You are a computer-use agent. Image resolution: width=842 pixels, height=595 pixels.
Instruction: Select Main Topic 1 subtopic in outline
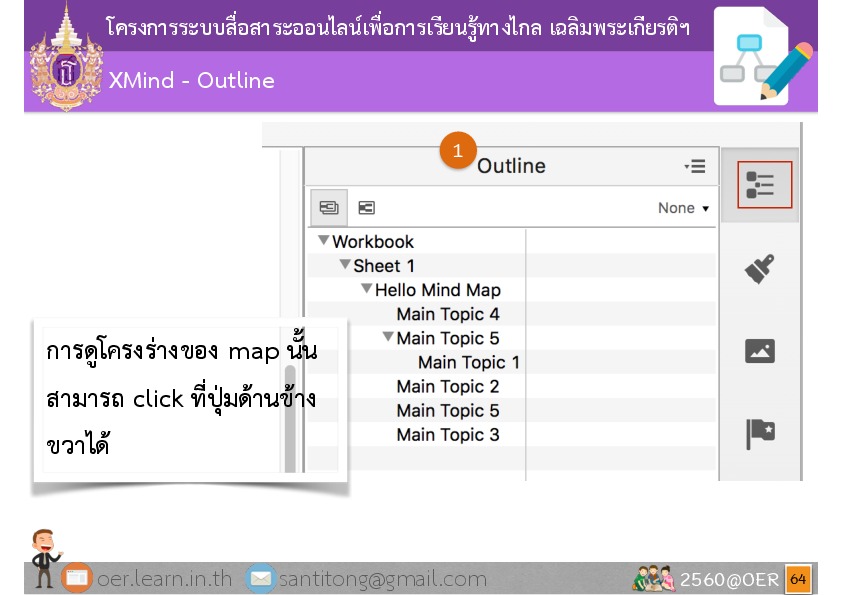468,362
